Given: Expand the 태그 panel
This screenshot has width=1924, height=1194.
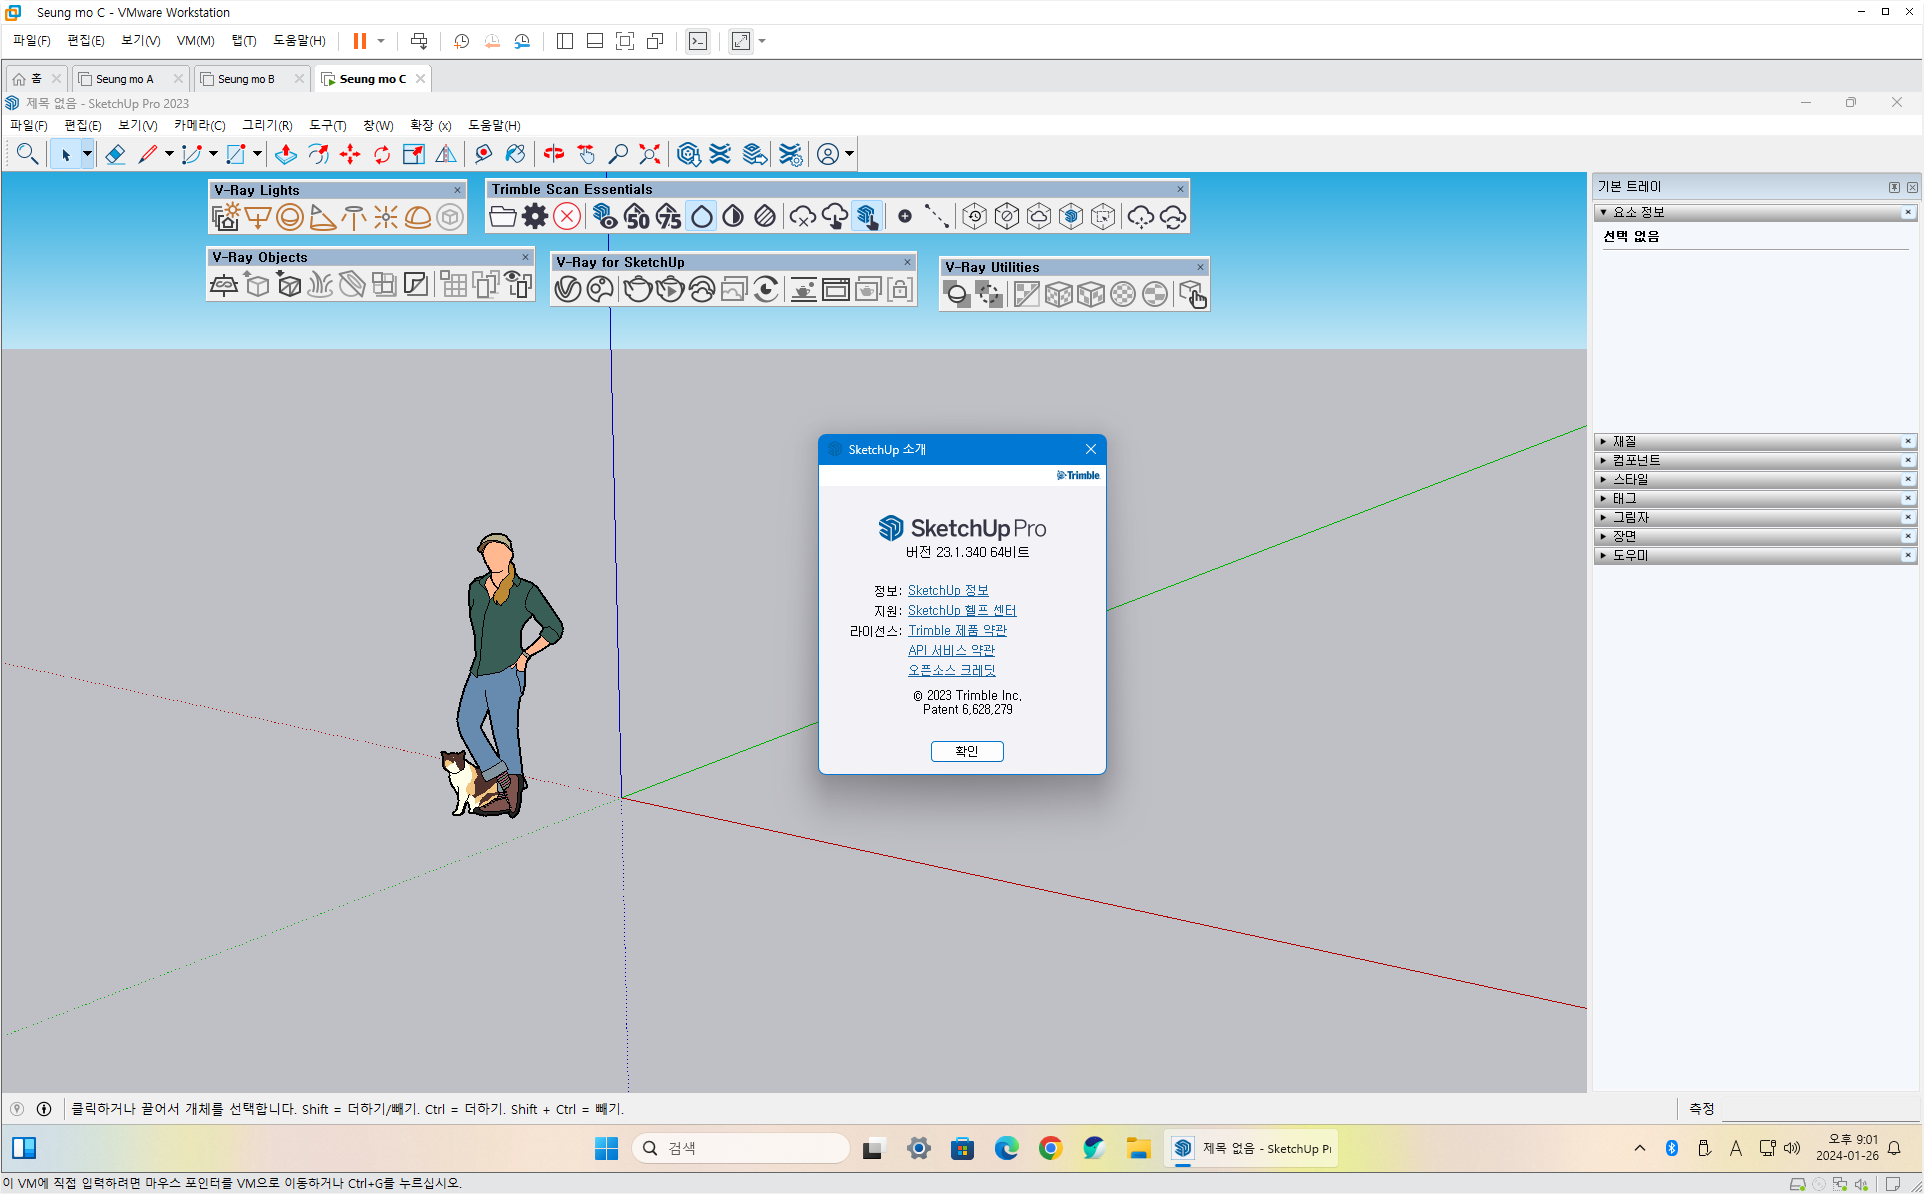Looking at the screenshot, I should pyautogui.click(x=1624, y=498).
